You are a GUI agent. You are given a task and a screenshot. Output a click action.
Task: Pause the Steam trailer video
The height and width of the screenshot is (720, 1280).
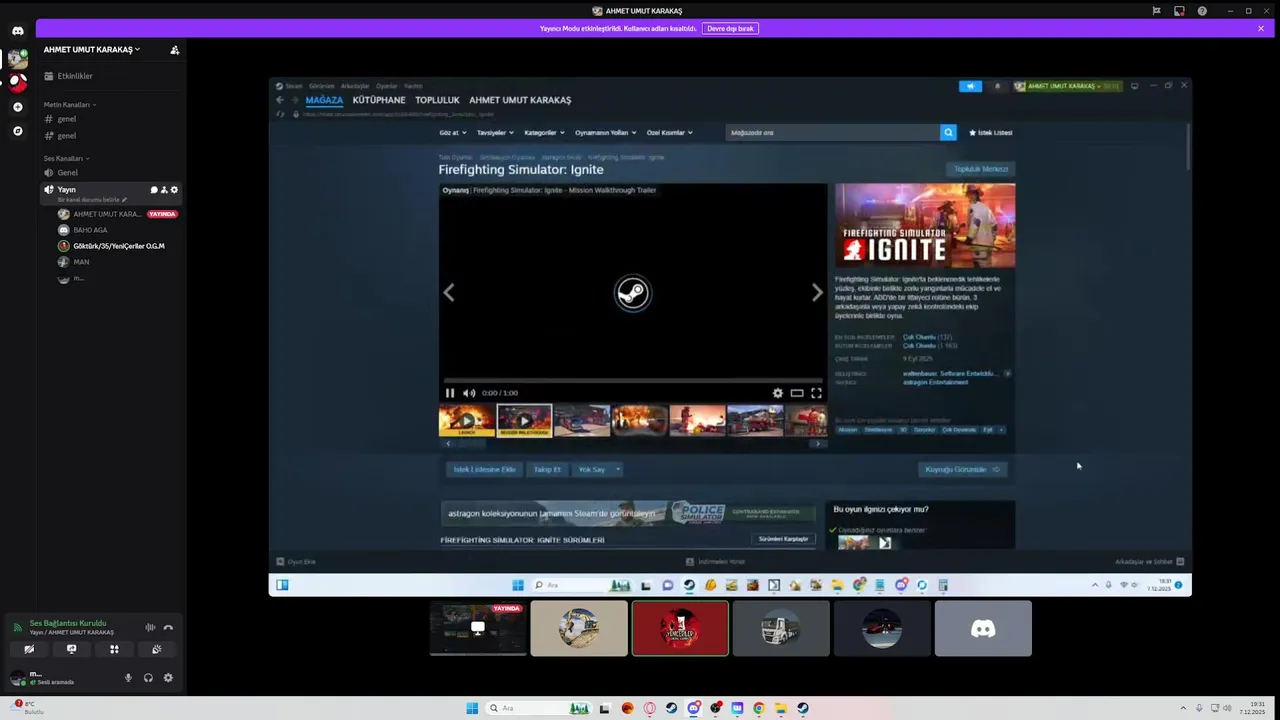pos(450,393)
